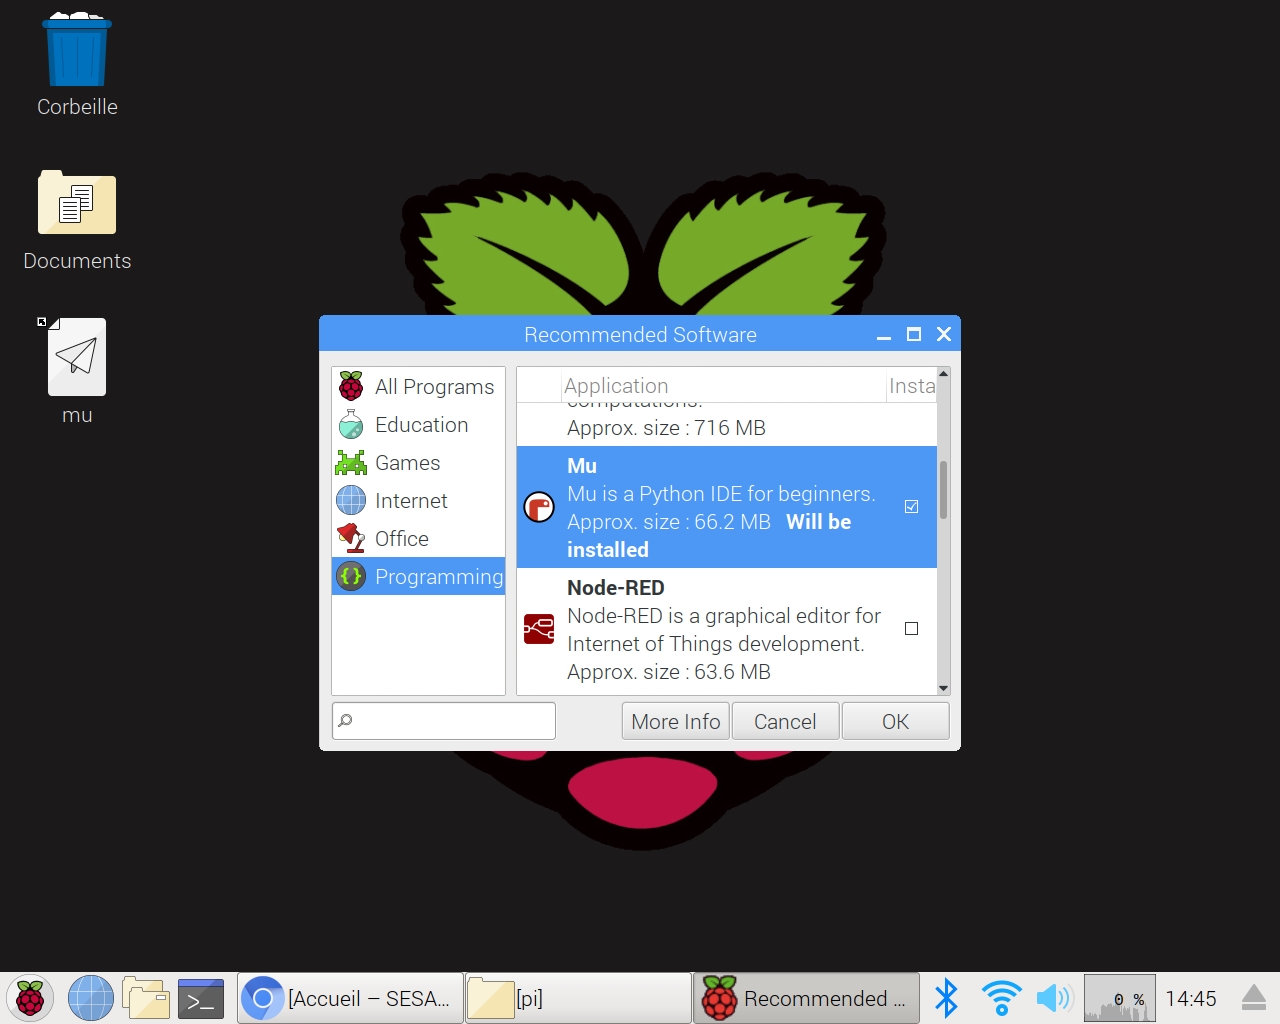Screen dimensions: 1280x1024
Task: Click the Cancel button
Action: coord(785,721)
